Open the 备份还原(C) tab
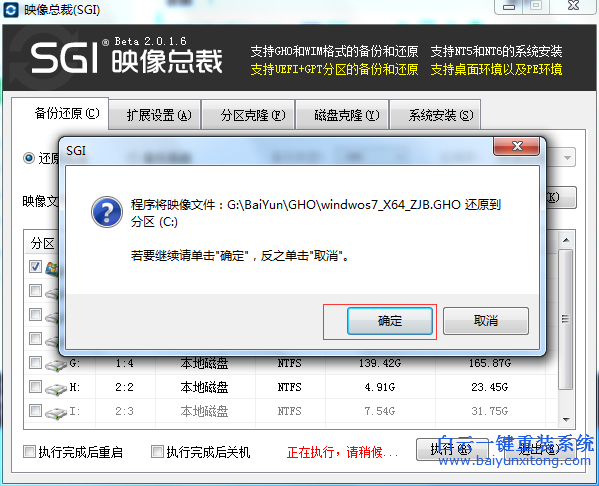 click(60, 113)
